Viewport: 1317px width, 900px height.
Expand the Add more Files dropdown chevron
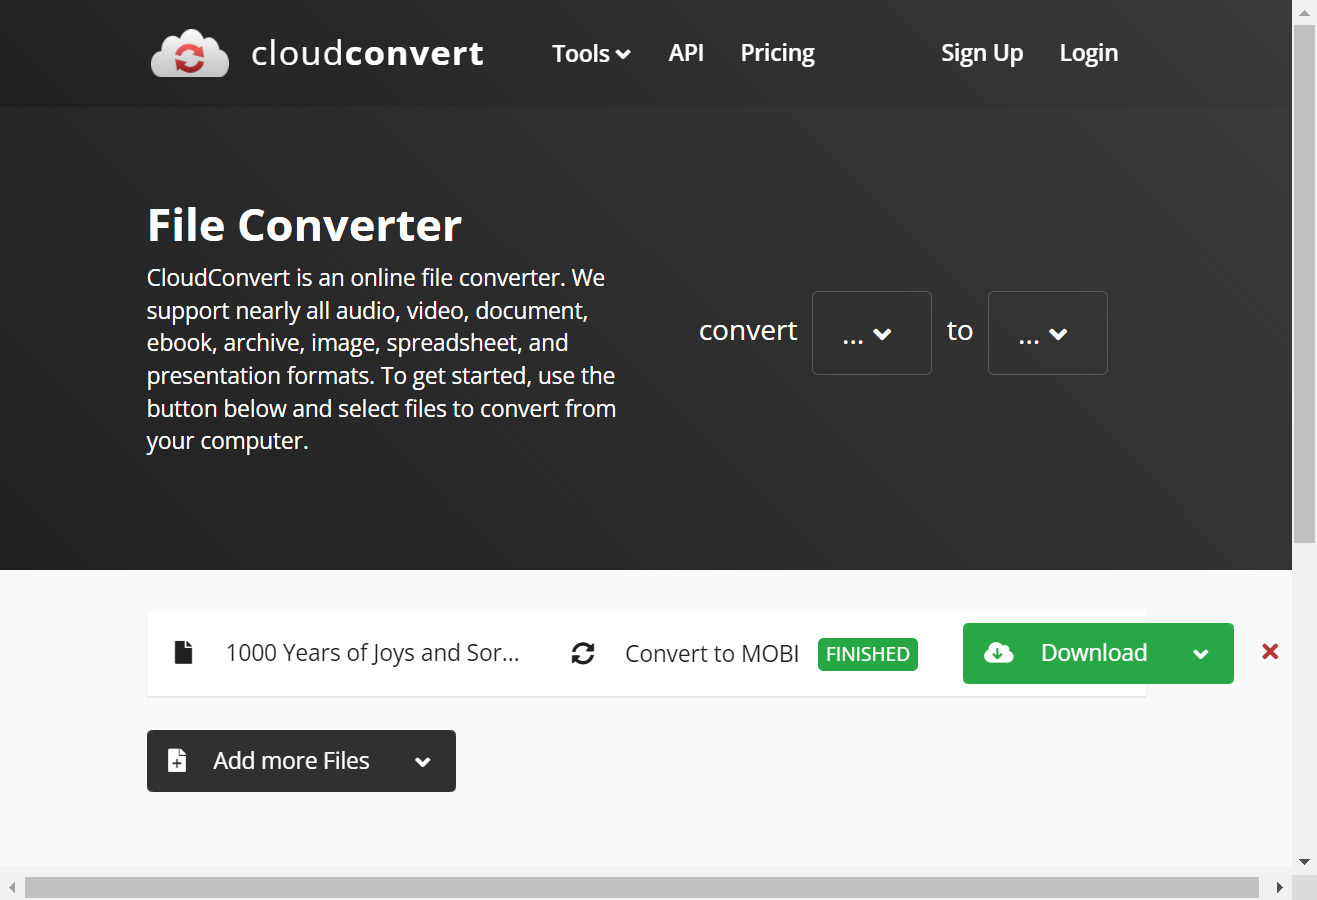(423, 762)
